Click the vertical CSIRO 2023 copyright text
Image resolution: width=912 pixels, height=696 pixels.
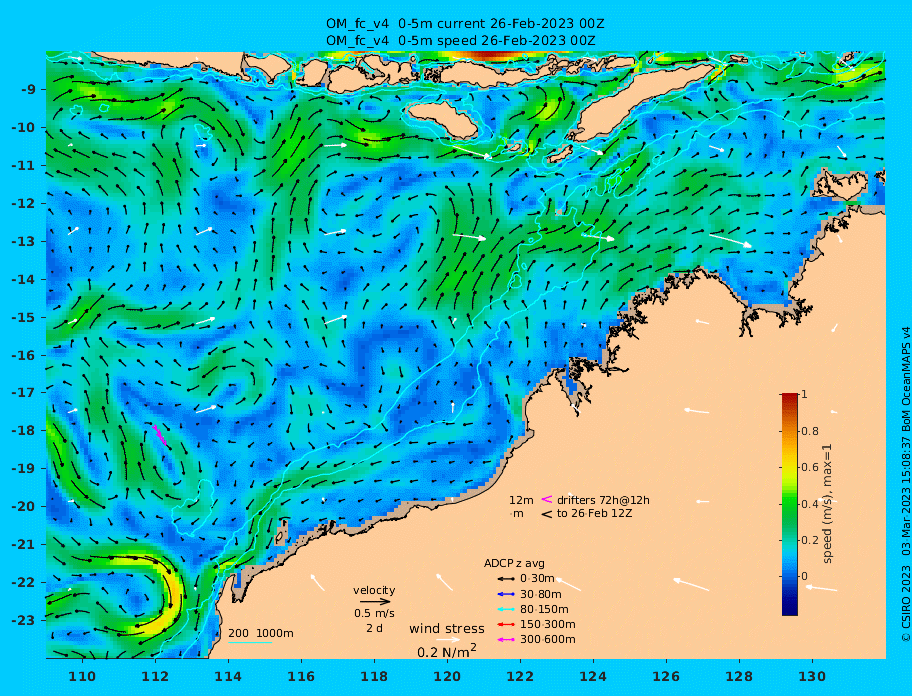coord(905,484)
